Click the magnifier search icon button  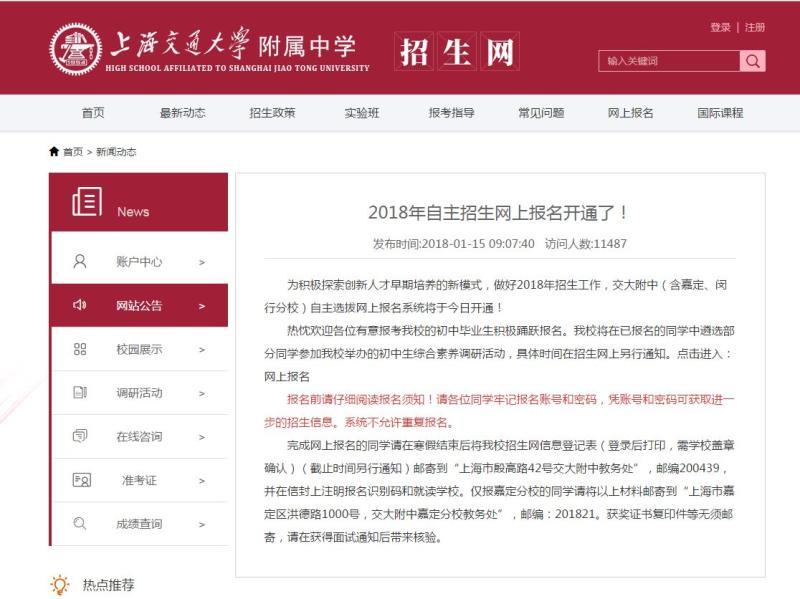click(x=752, y=61)
